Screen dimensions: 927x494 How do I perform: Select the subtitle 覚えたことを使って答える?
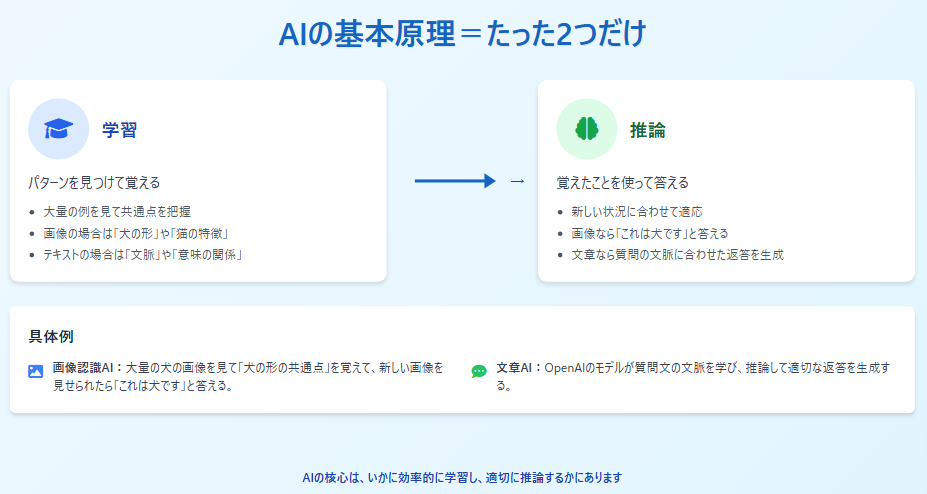(x=622, y=183)
